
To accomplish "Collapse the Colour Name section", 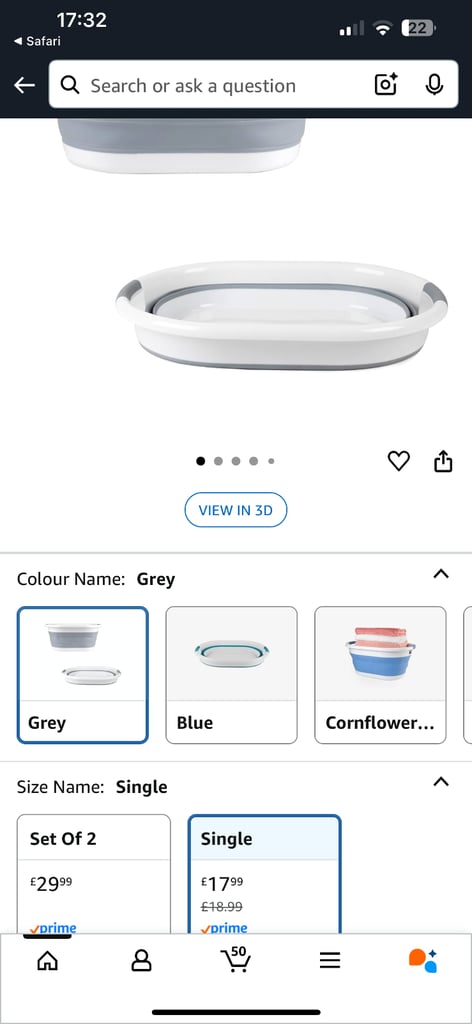I will (x=441, y=574).
